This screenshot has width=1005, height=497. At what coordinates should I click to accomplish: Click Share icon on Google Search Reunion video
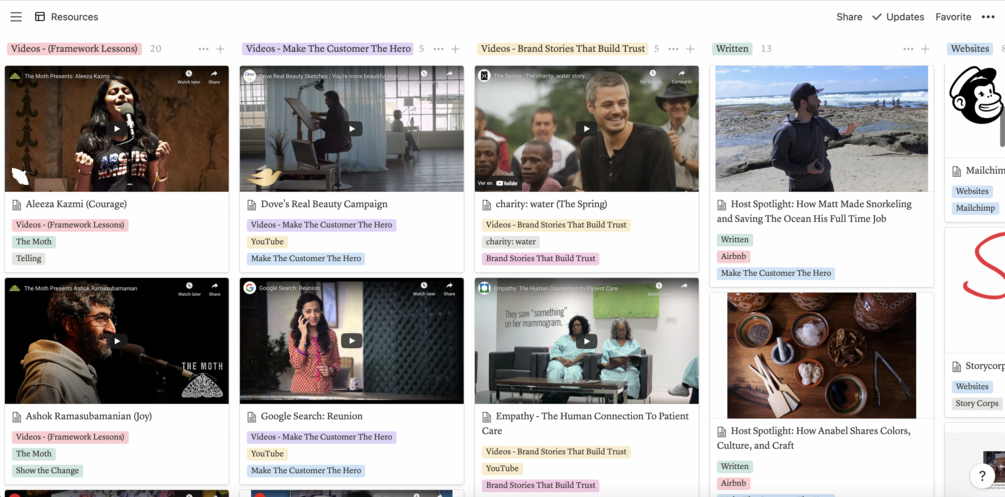tap(449, 289)
